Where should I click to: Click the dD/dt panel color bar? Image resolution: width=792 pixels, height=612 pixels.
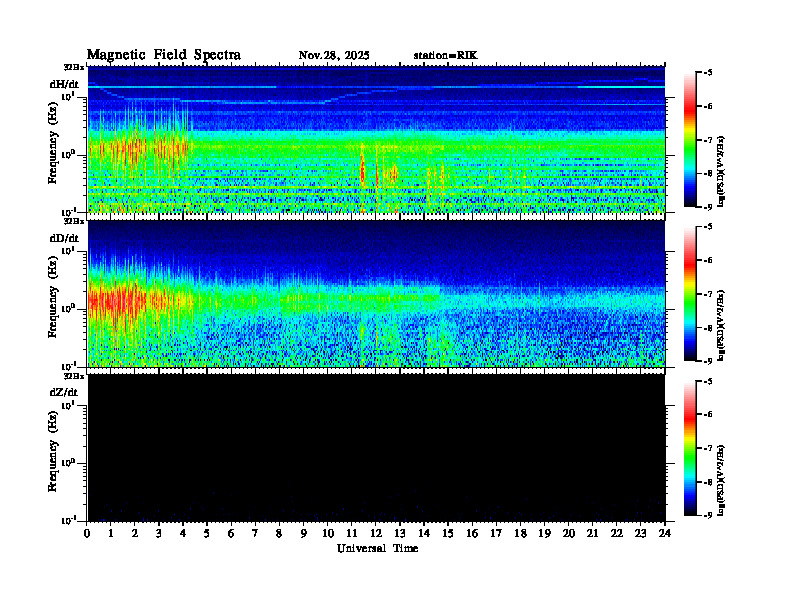coord(690,294)
